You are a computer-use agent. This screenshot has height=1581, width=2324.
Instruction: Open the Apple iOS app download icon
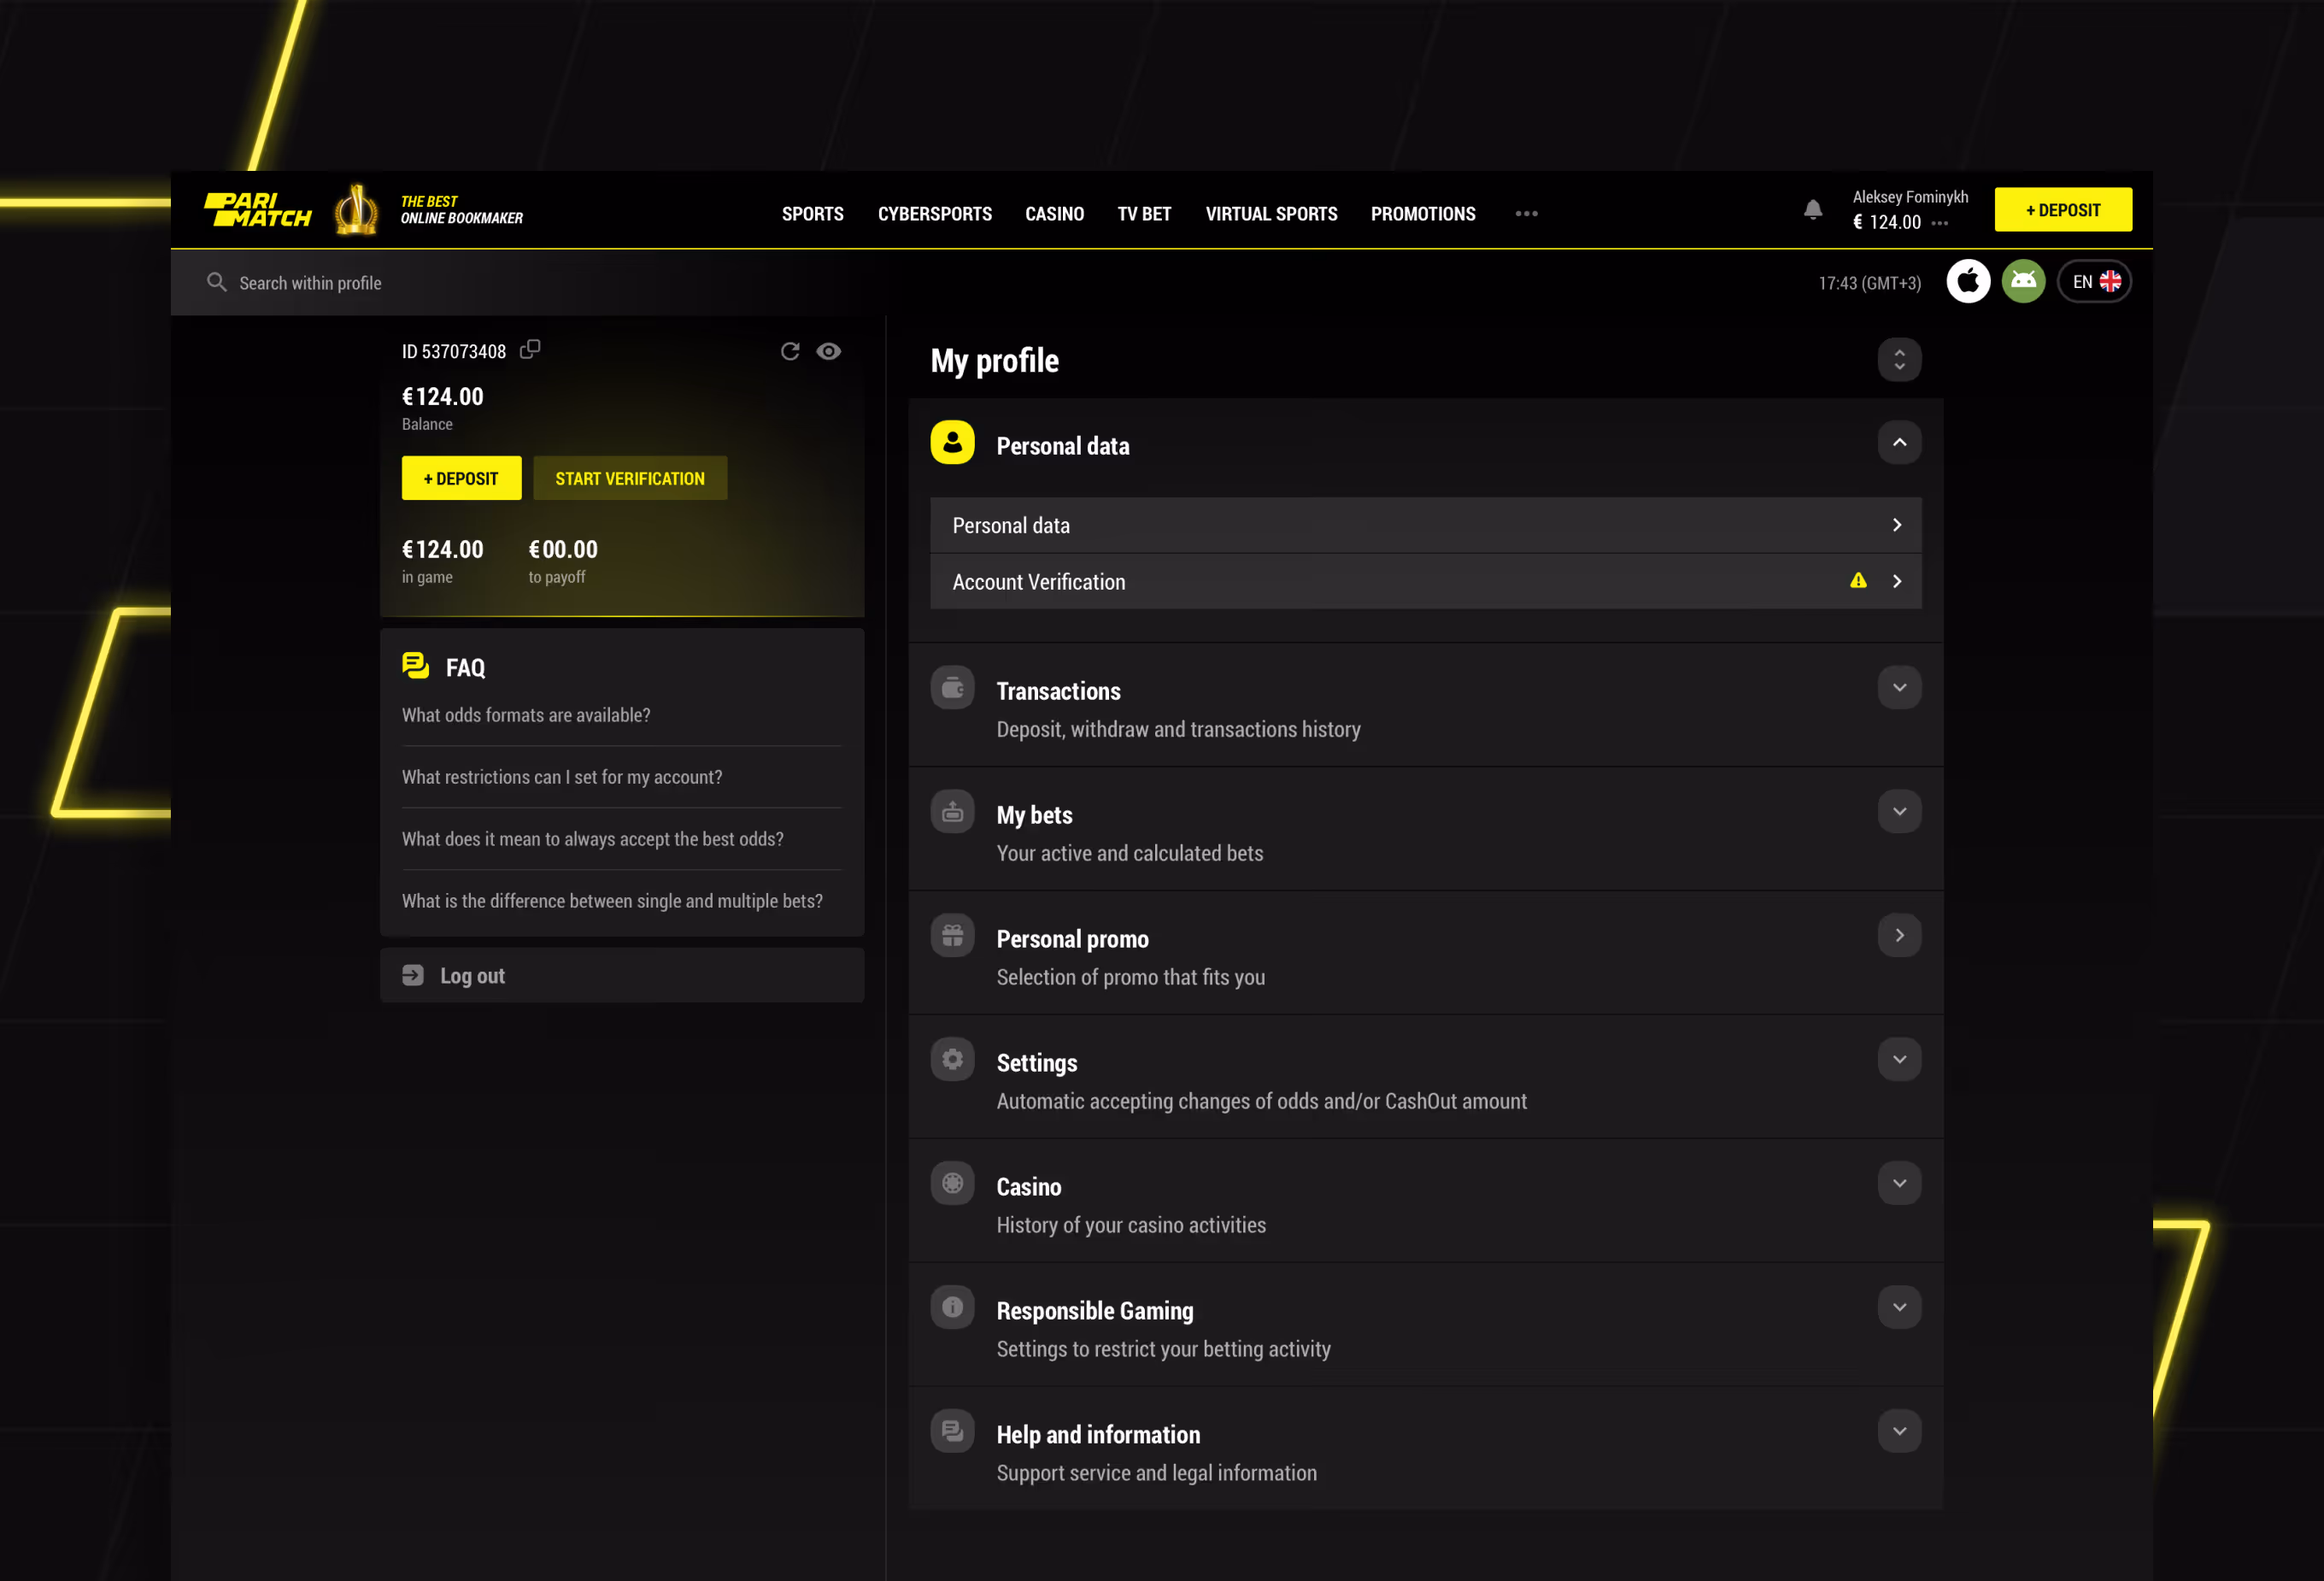pos(1967,282)
